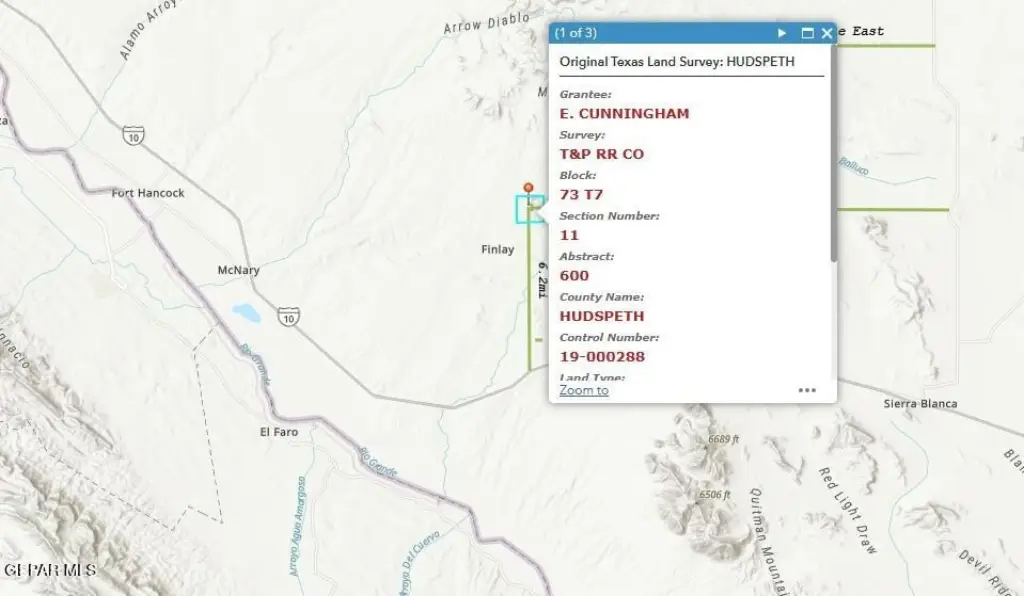Click the Finlay place label

pyautogui.click(x=498, y=250)
